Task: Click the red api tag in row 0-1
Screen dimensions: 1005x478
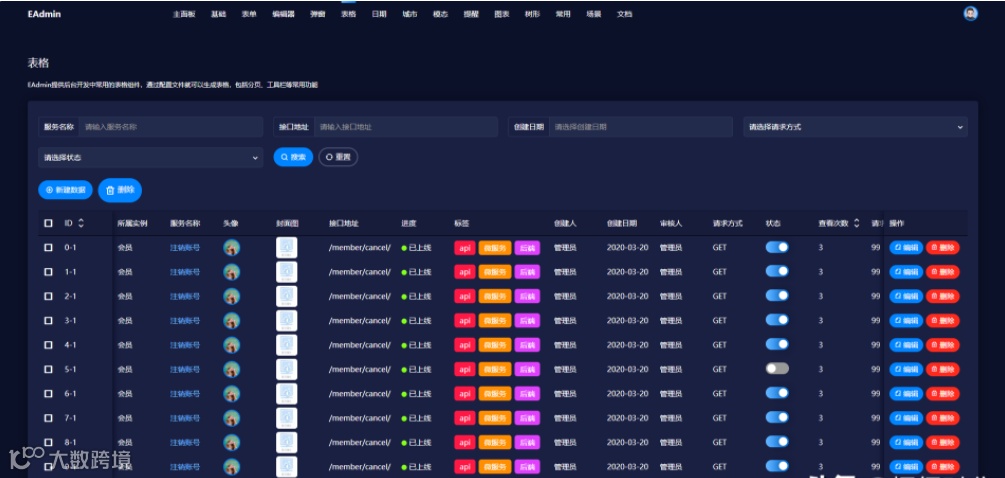Action: point(465,247)
